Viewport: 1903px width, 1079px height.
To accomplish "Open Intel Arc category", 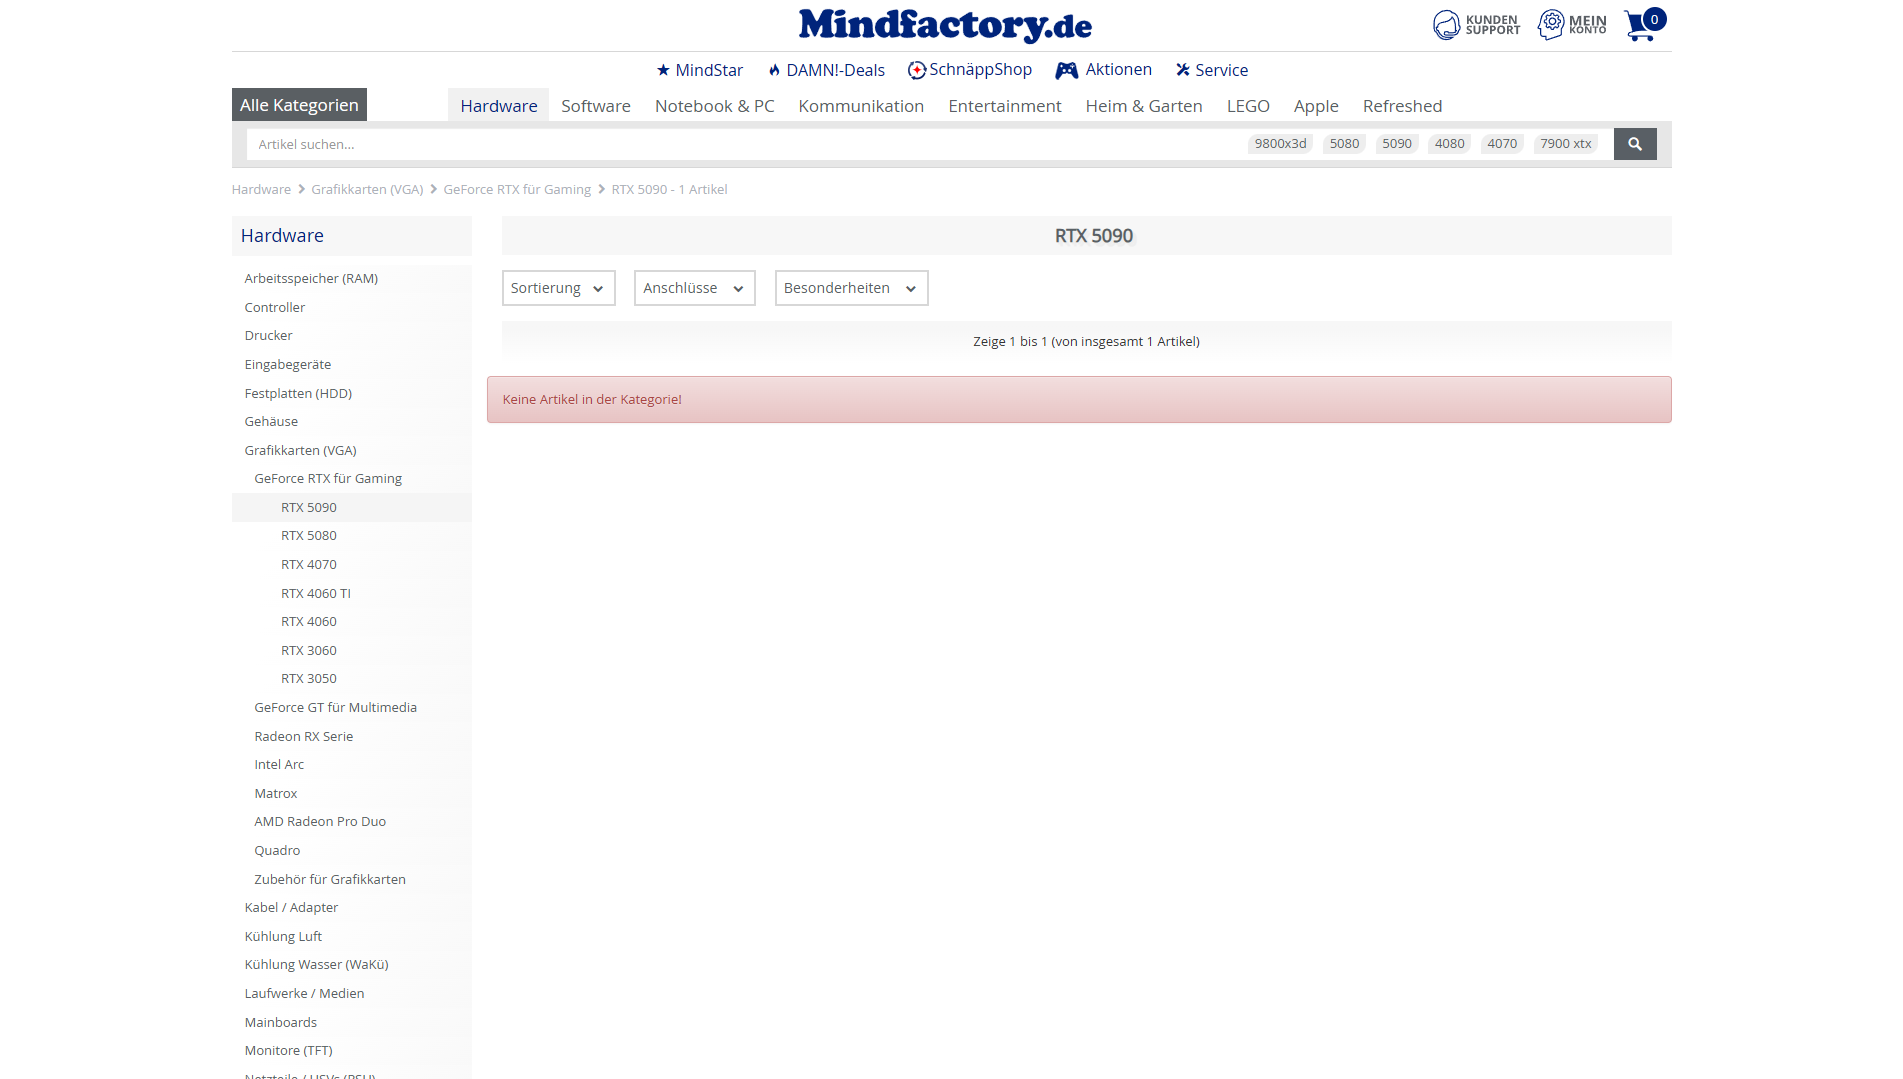I will [279, 765].
